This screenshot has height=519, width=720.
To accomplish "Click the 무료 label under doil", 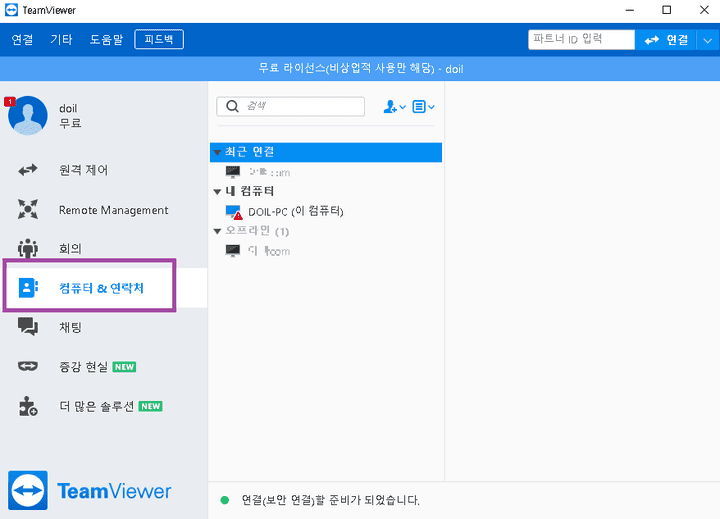I will coord(70,123).
